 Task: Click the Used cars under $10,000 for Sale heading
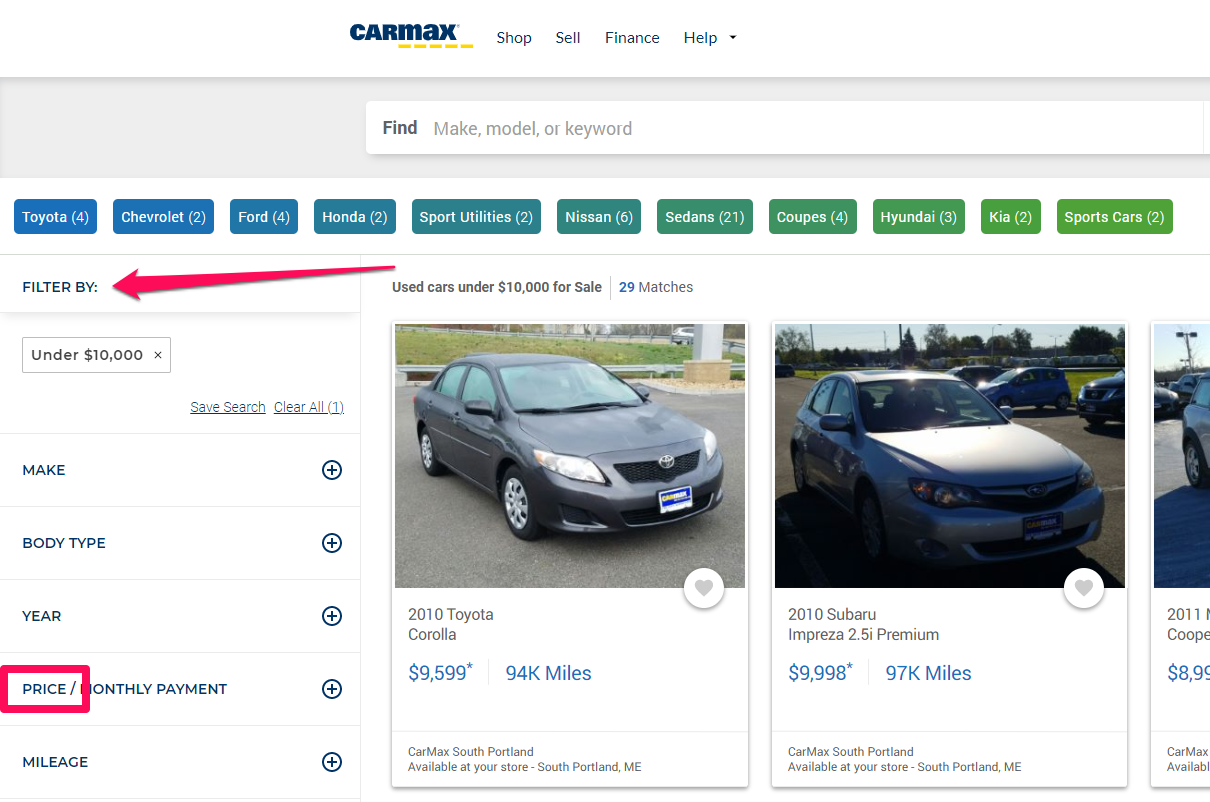497,287
